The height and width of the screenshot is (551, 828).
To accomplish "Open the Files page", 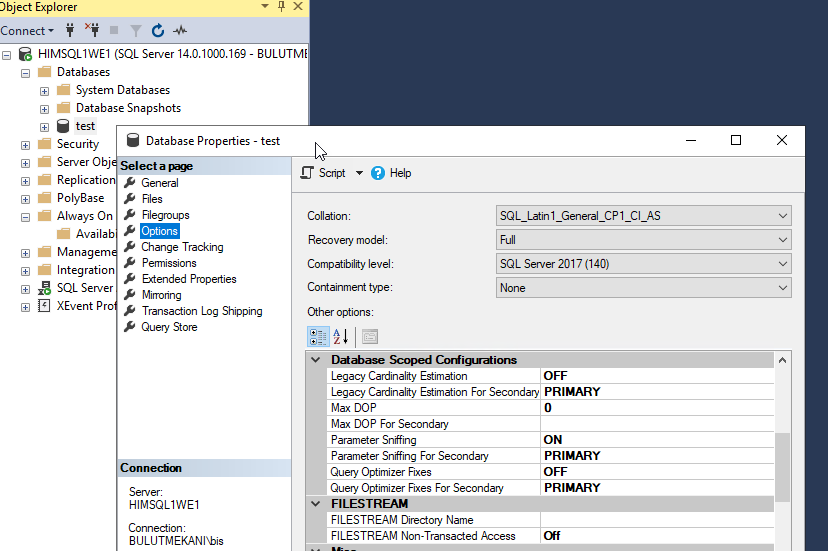I will tap(152, 199).
